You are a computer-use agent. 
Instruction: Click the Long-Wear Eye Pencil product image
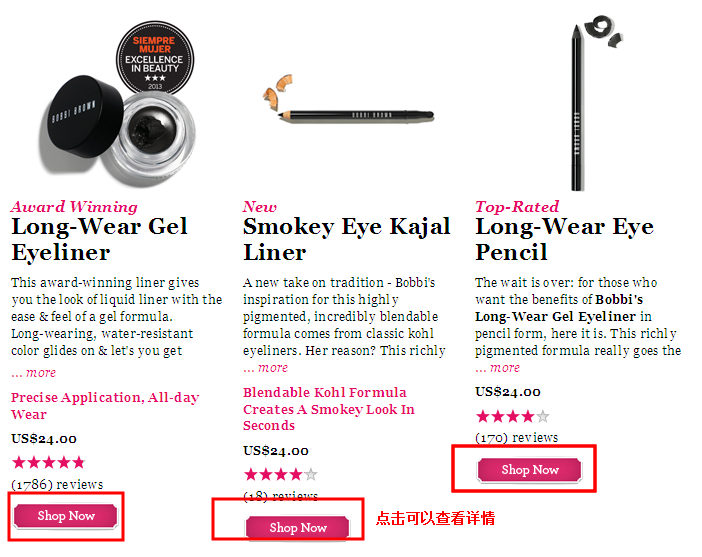pyautogui.click(x=589, y=103)
